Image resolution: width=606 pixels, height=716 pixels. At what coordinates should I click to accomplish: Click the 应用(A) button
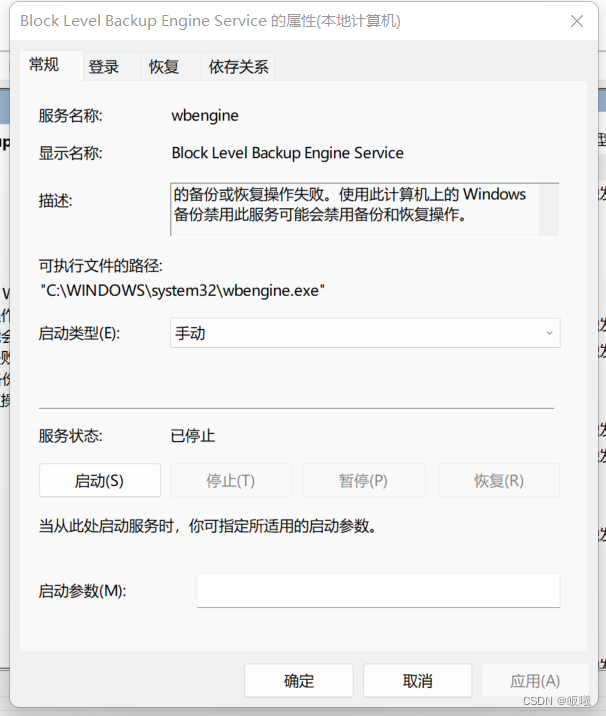point(535,681)
